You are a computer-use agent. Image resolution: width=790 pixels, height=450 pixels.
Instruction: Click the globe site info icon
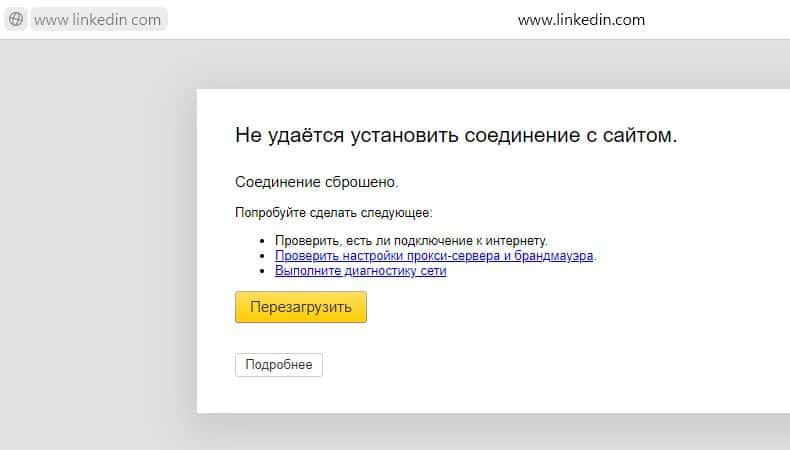(16, 19)
